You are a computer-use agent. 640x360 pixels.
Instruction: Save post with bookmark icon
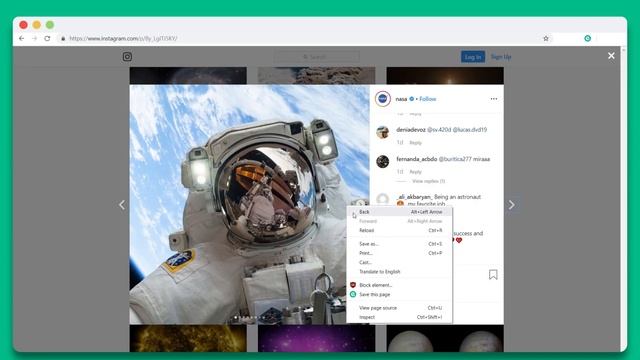493,275
